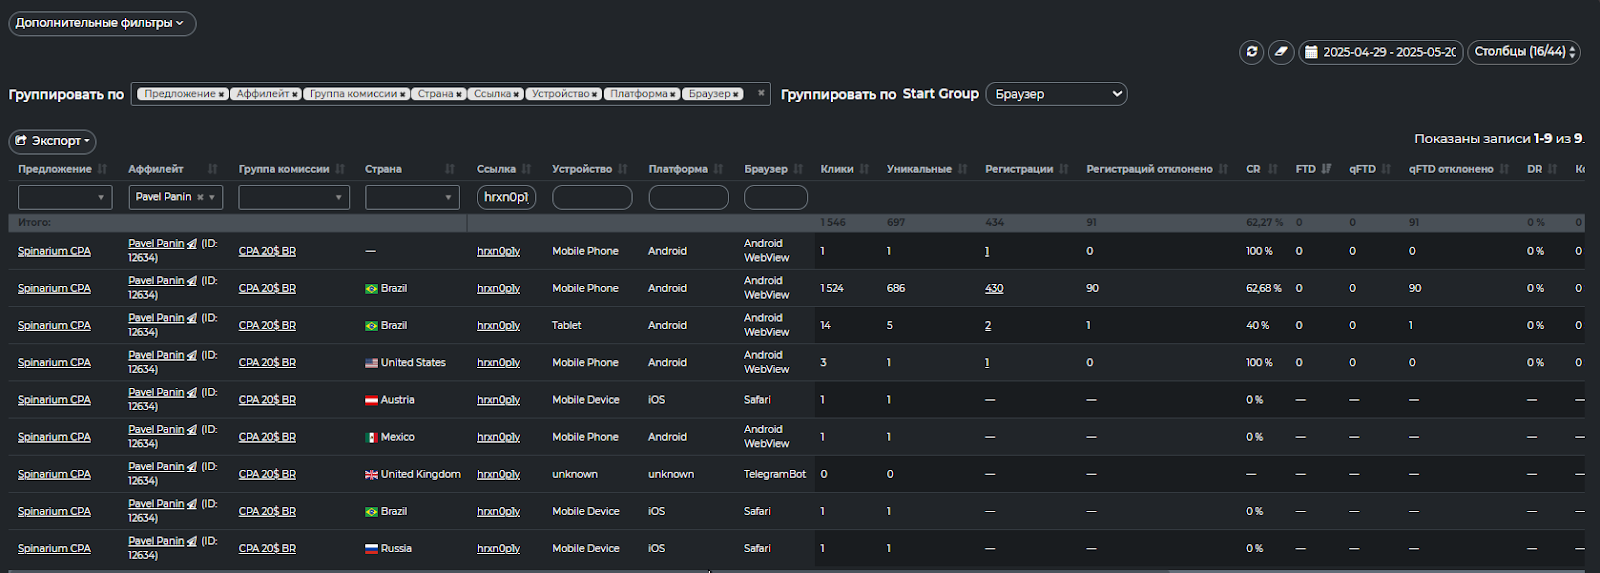
Task: Clear Pavel Panin from affiliate filter
Action: coord(200,198)
